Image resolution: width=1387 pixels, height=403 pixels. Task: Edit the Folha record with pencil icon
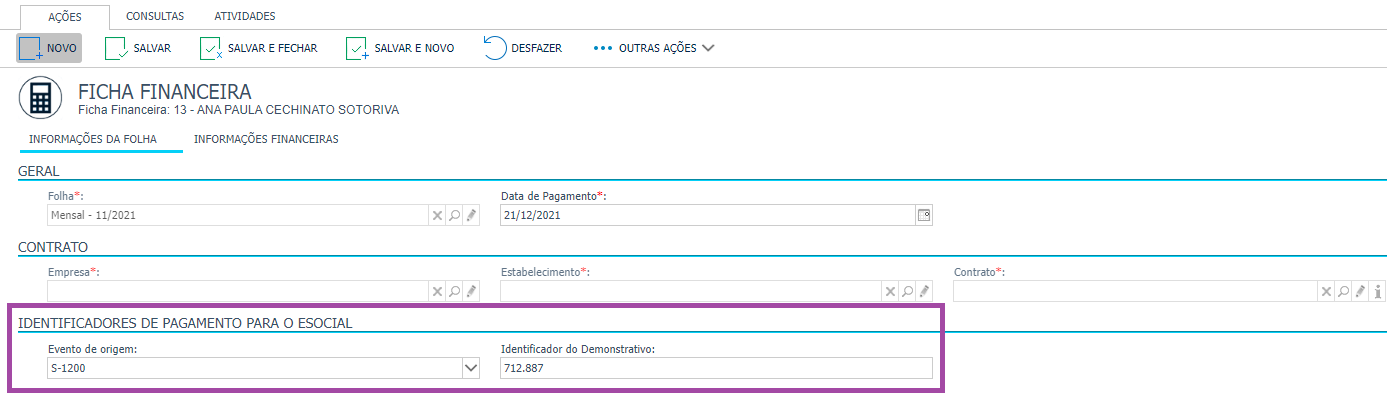[471, 214]
